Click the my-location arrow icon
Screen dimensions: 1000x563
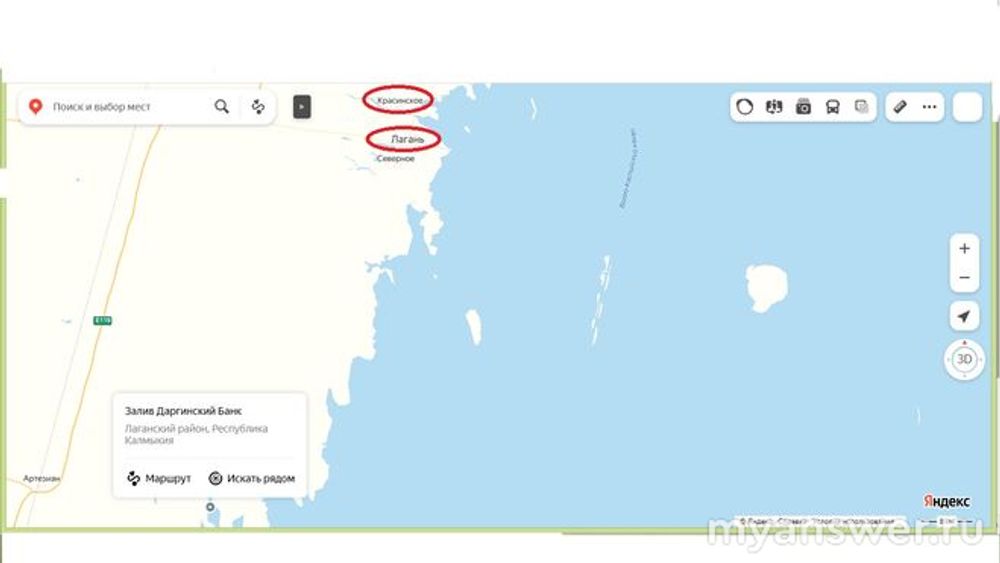tap(964, 316)
